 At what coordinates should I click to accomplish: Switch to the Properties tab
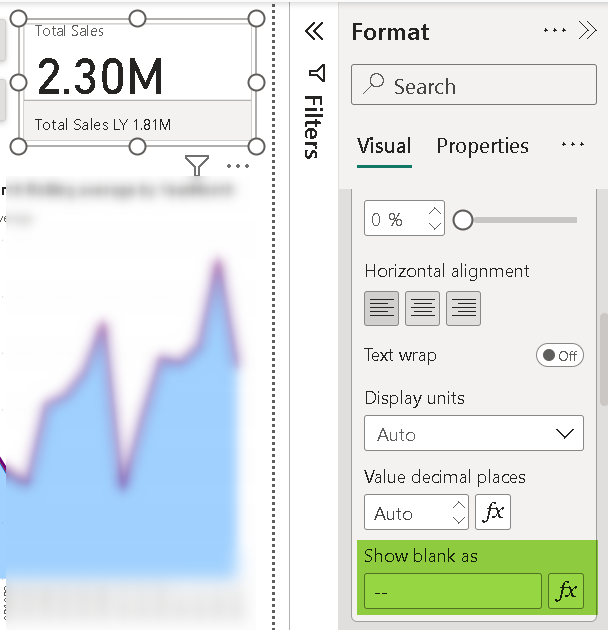pyautogui.click(x=482, y=146)
